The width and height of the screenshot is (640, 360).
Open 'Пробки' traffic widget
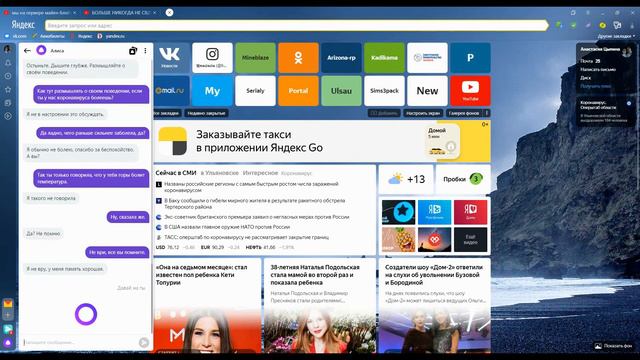pyautogui.click(x=463, y=179)
